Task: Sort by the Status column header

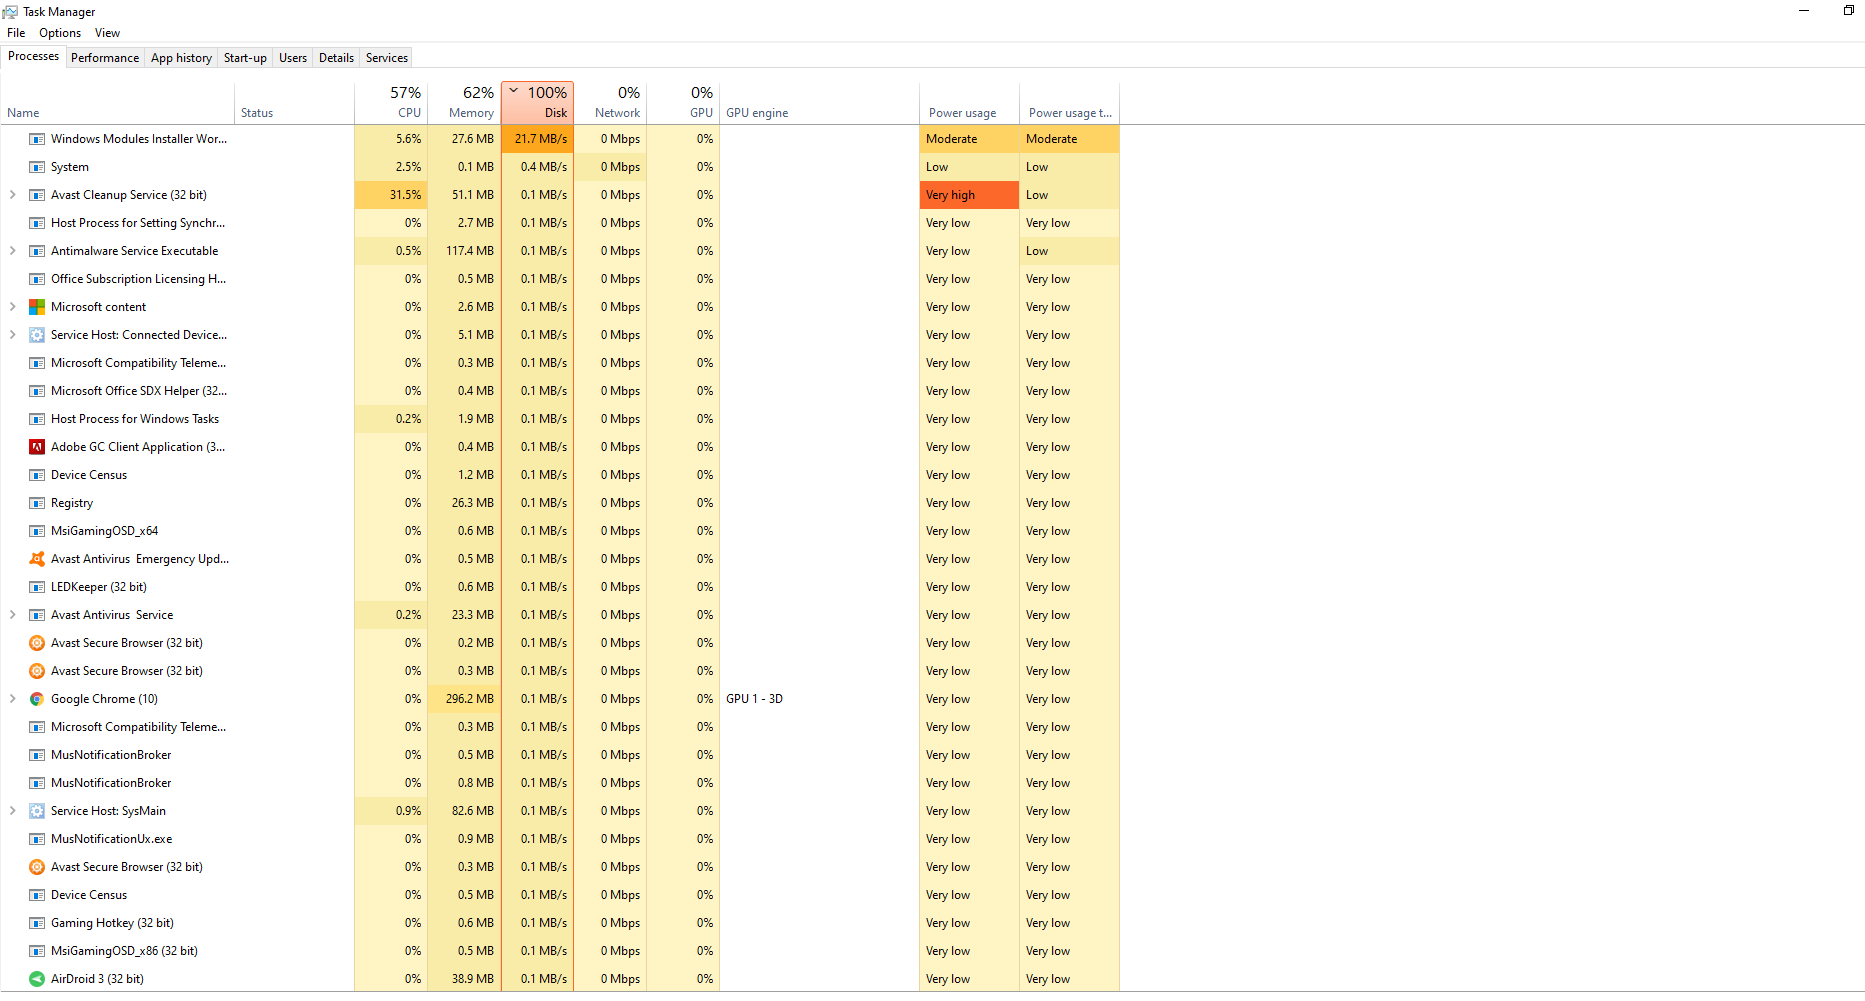Action: point(294,103)
